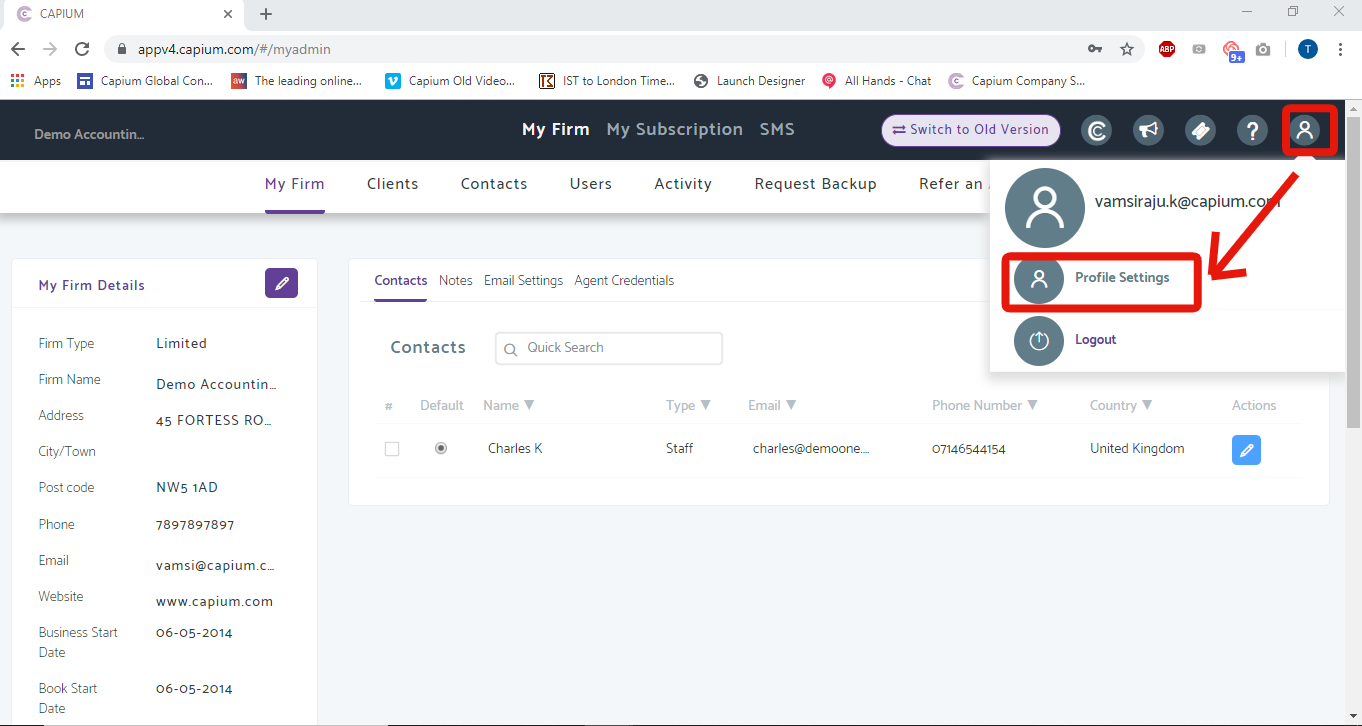The image size is (1362, 726).
Task: Click into the Quick Search field
Action: click(x=609, y=348)
